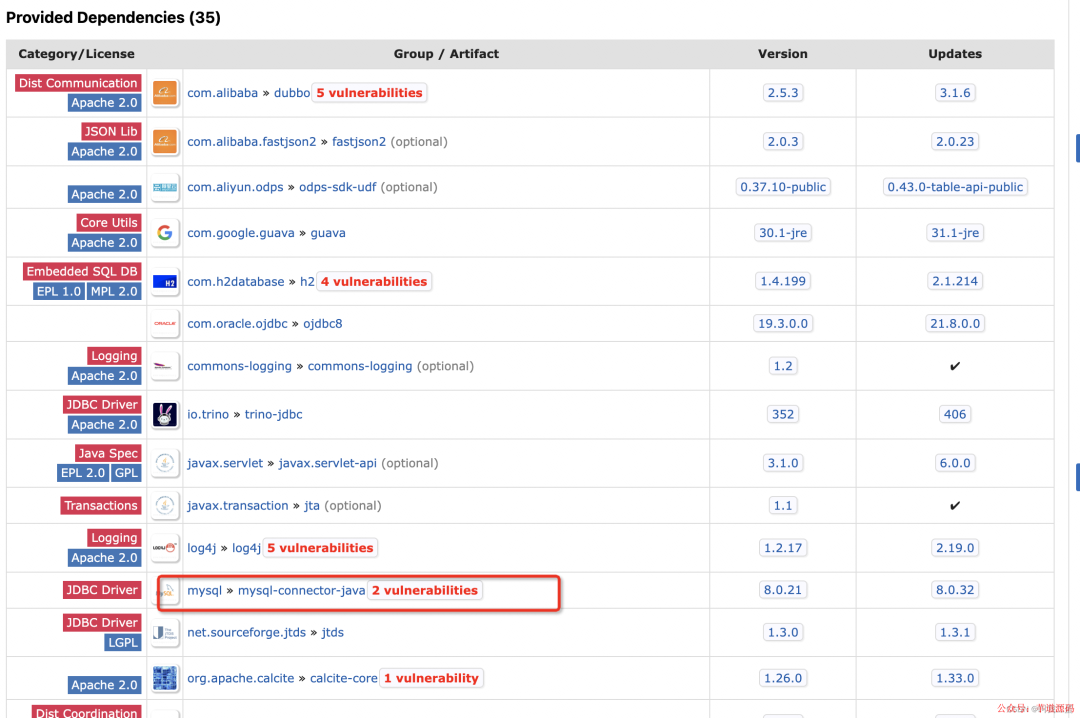This screenshot has width=1080, height=718.
Task: Select ojdbc8 version 19.3.0.0
Action: tap(783, 323)
